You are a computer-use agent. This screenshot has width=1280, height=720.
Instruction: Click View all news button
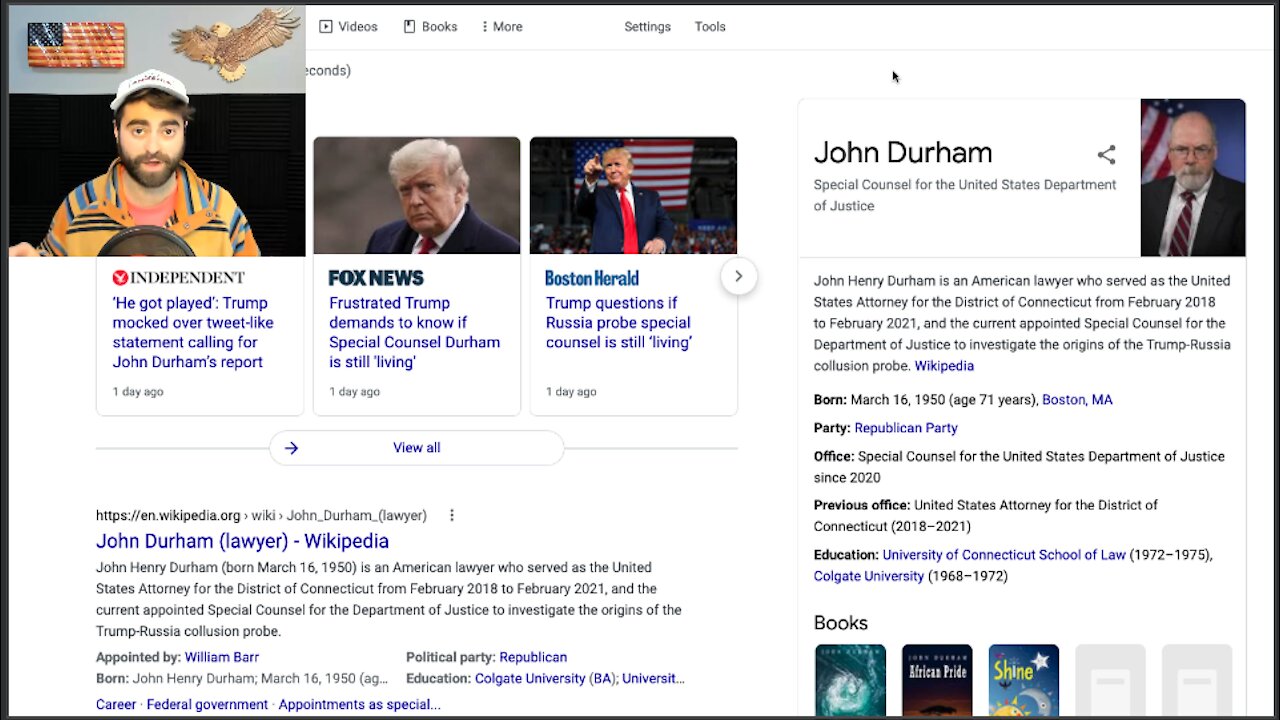(416, 448)
